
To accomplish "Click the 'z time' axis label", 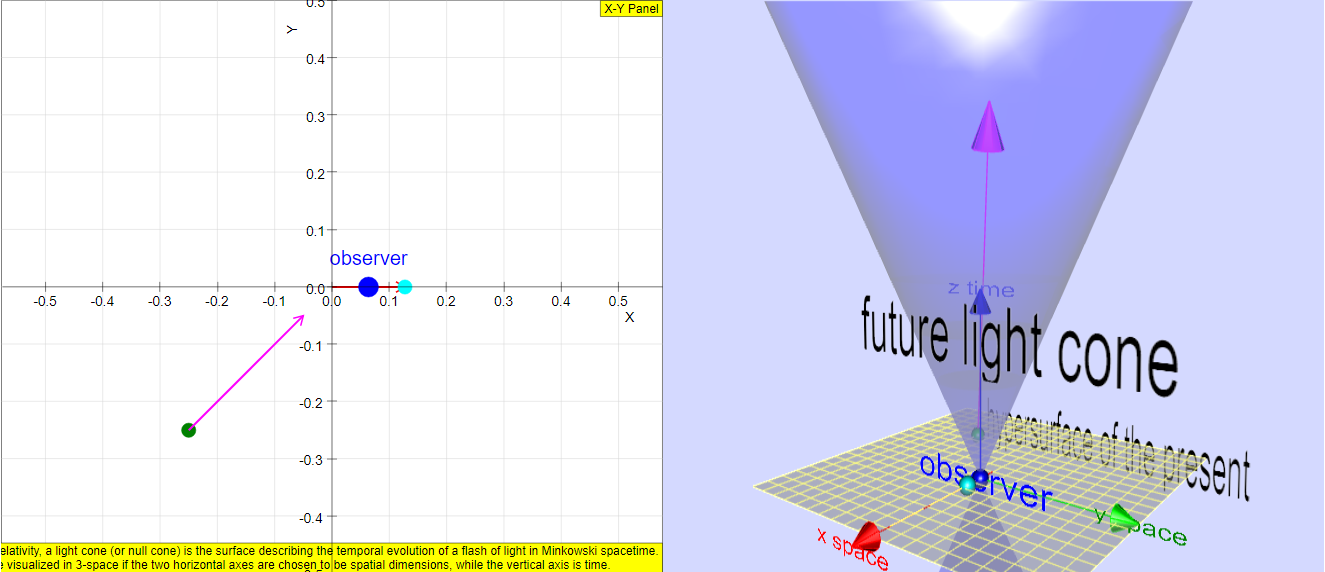I will [981, 289].
